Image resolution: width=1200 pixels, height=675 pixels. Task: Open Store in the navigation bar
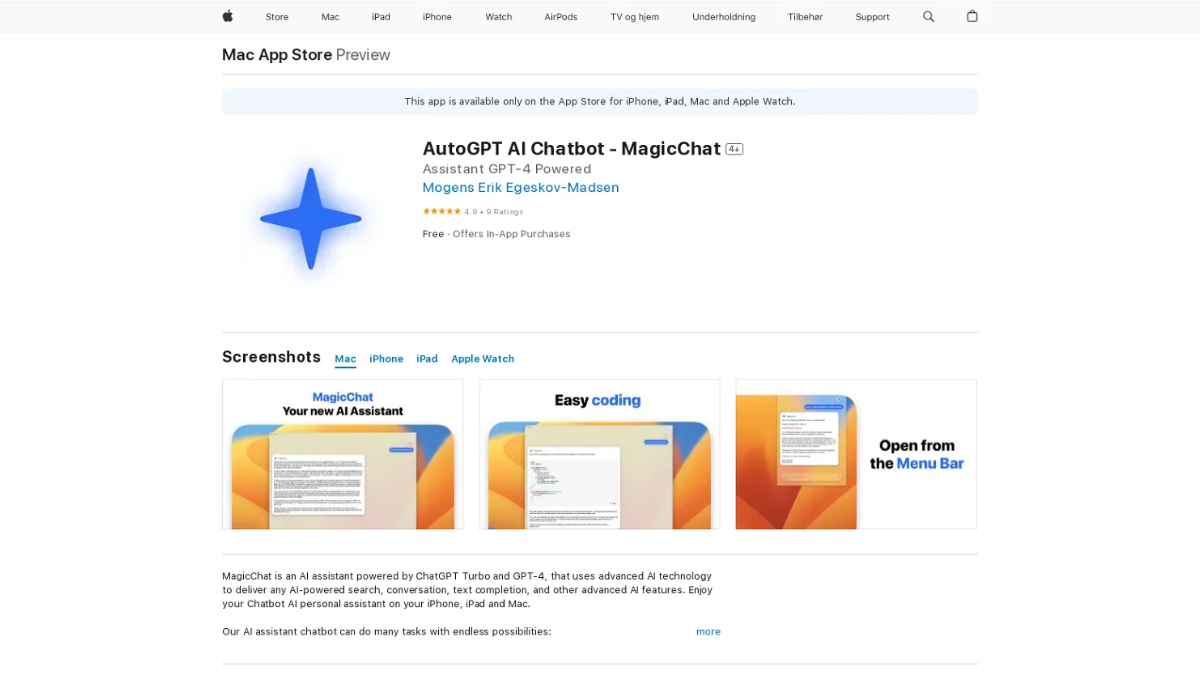(277, 17)
